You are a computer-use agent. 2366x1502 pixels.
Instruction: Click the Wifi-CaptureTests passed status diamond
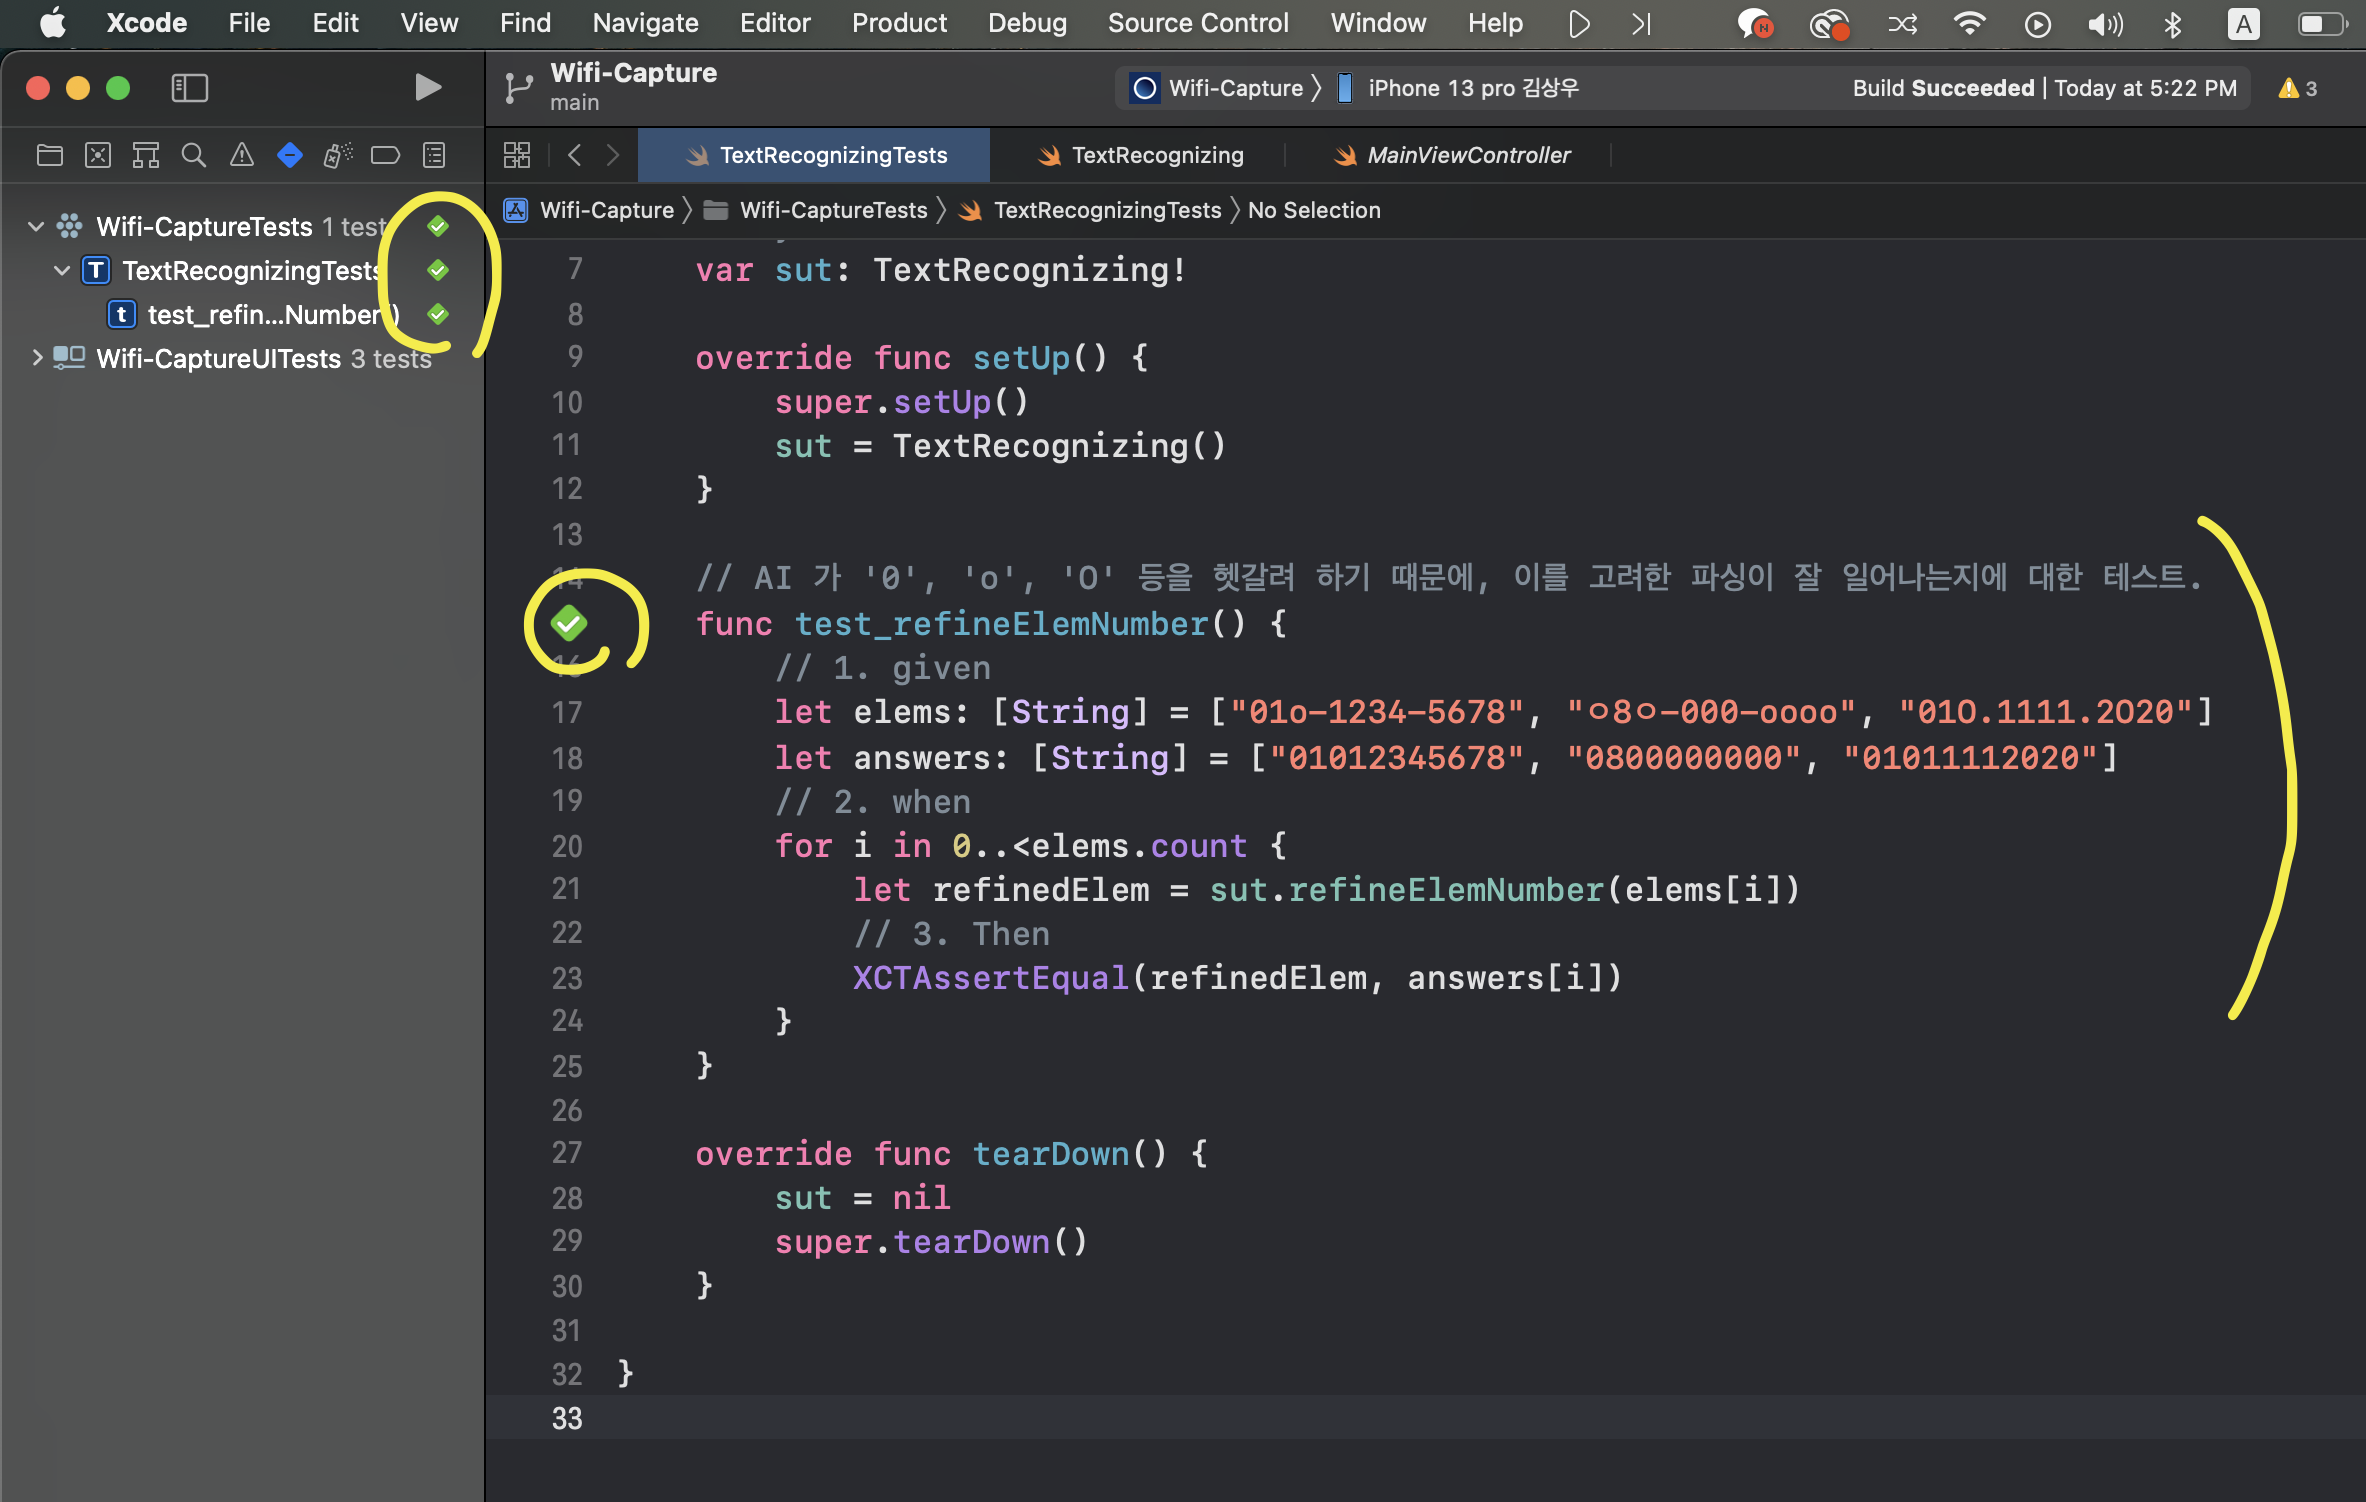(x=438, y=226)
